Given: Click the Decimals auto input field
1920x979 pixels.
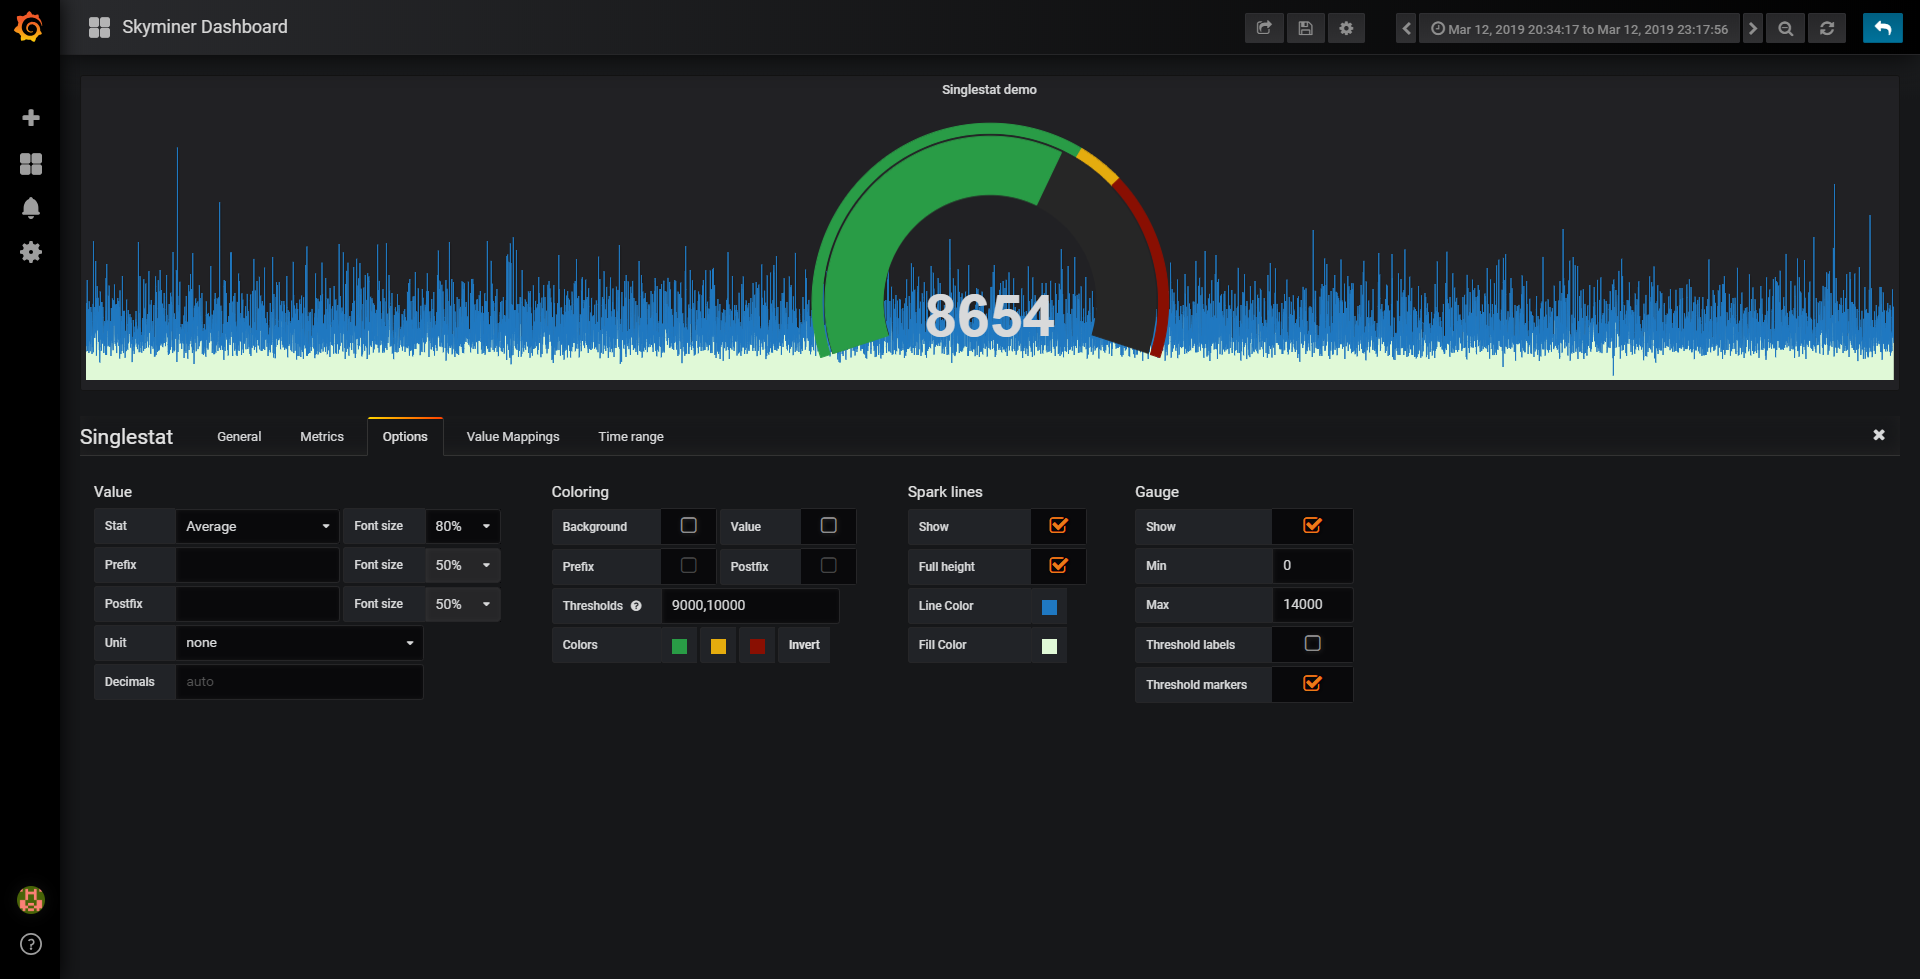Looking at the screenshot, I should pyautogui.click(x=299, y=682).
